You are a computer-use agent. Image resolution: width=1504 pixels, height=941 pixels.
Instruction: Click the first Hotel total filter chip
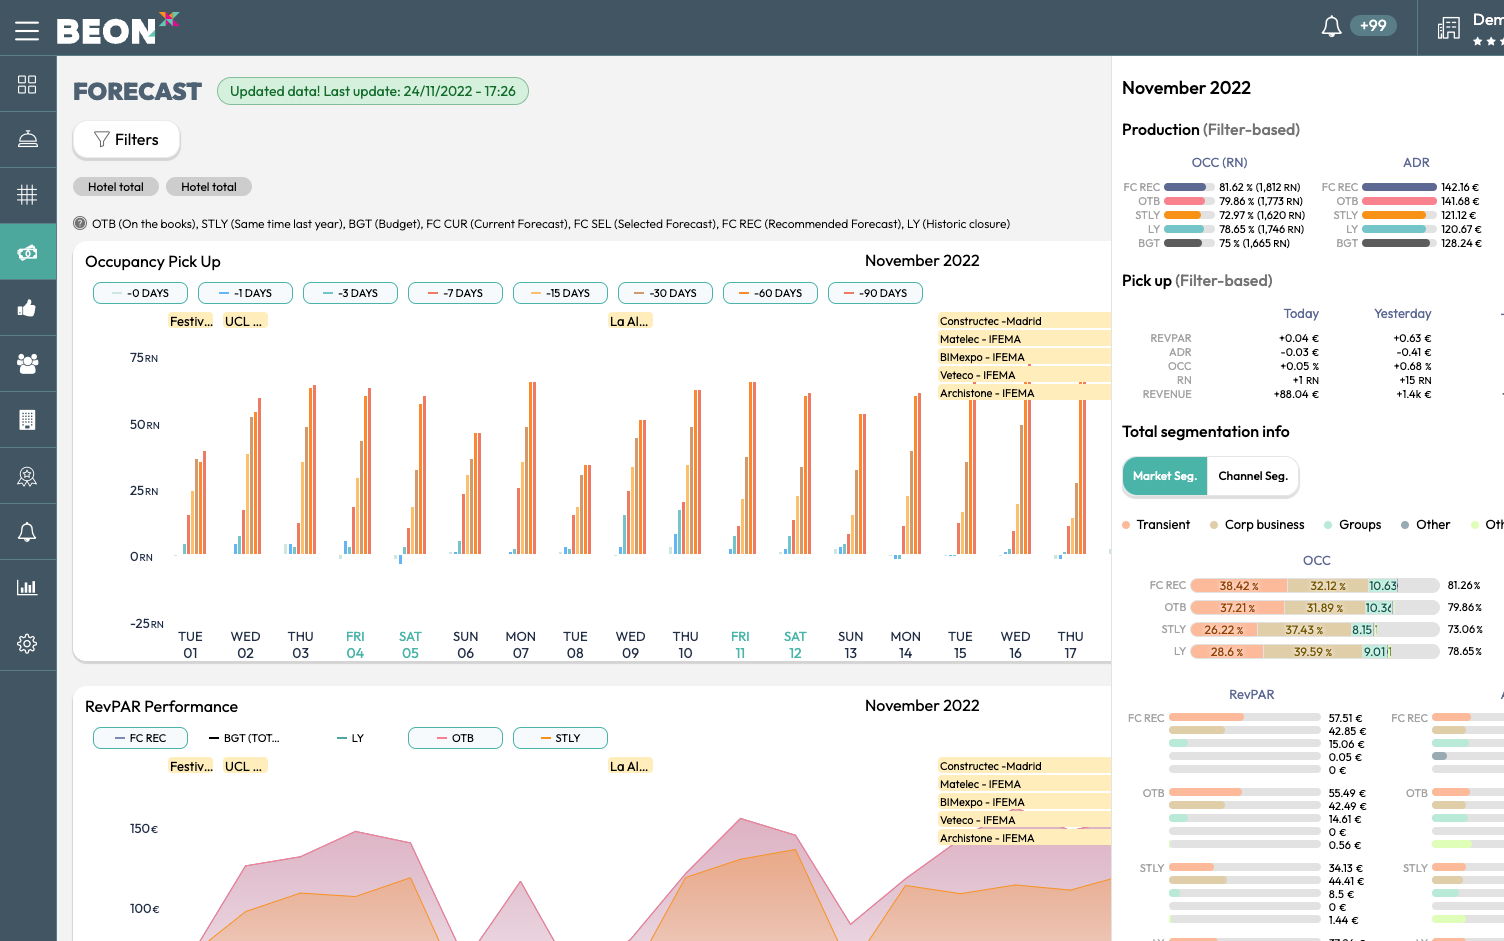pos(115,187)
